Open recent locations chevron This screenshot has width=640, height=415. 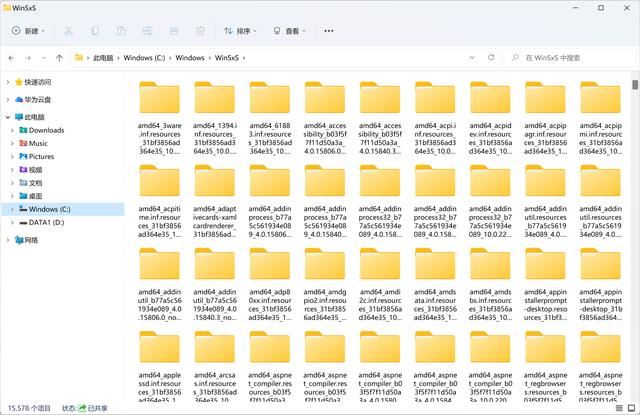[x=44, y=58]
